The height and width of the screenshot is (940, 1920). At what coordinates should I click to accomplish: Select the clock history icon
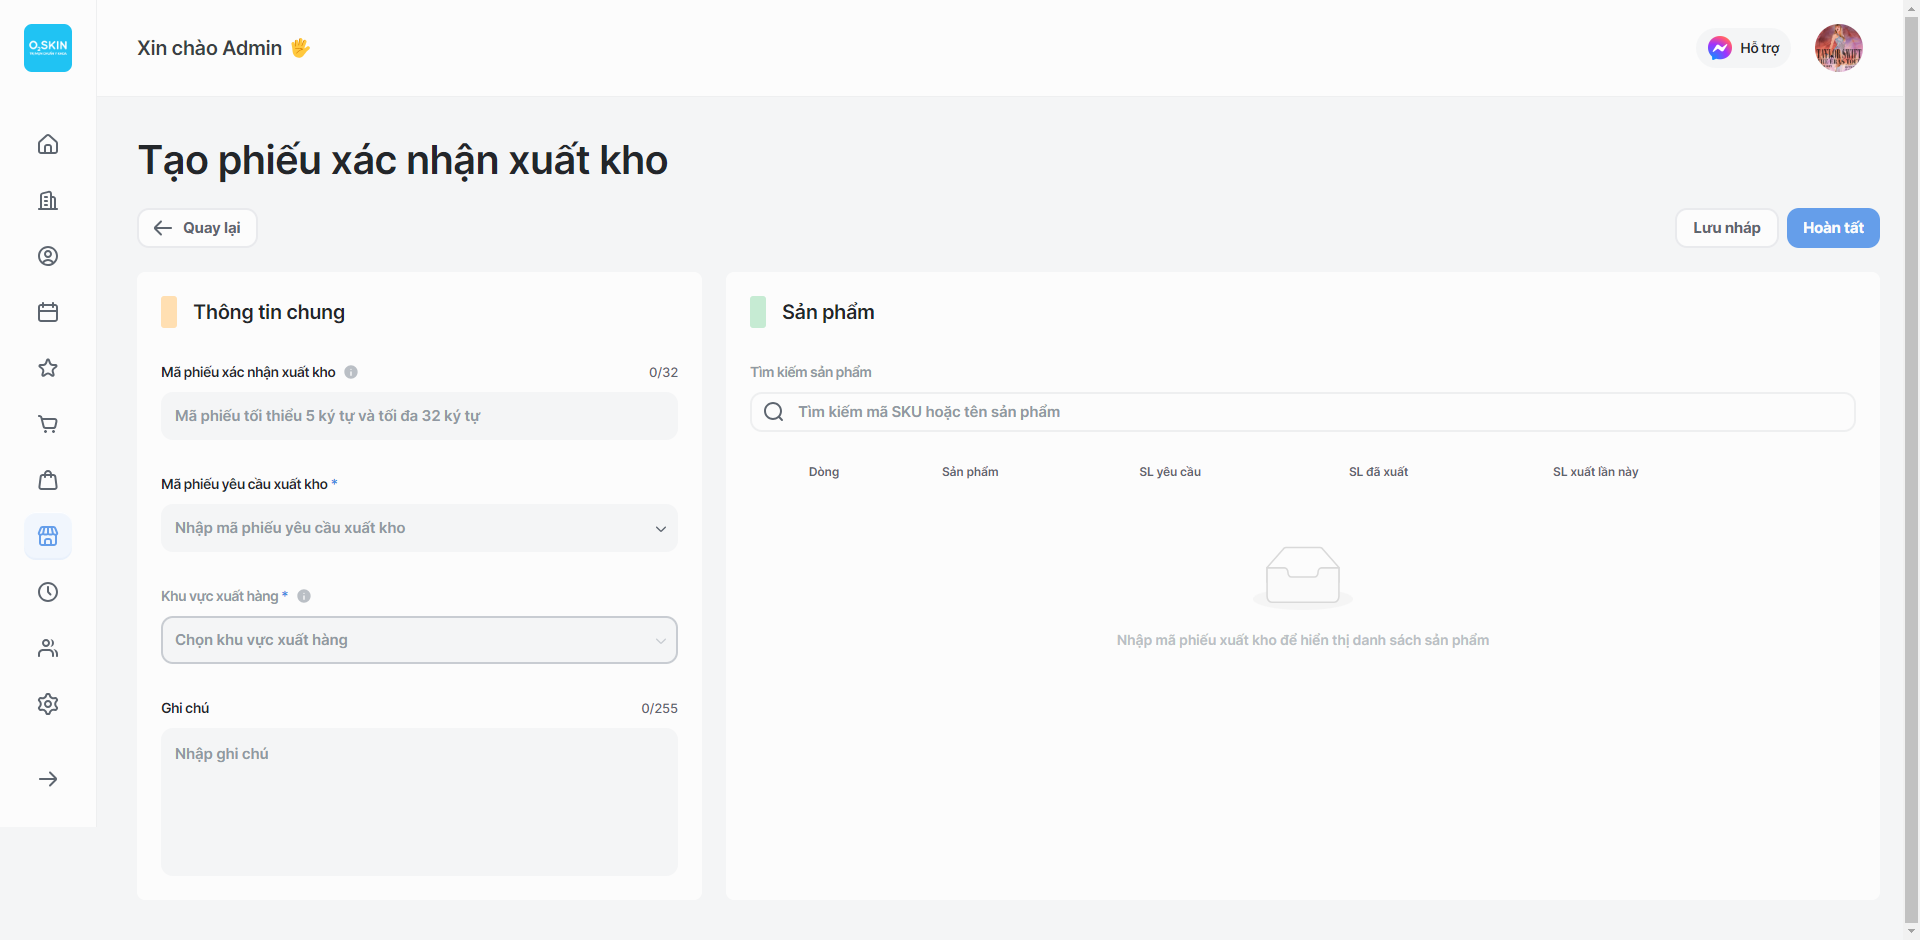[48, 592]
